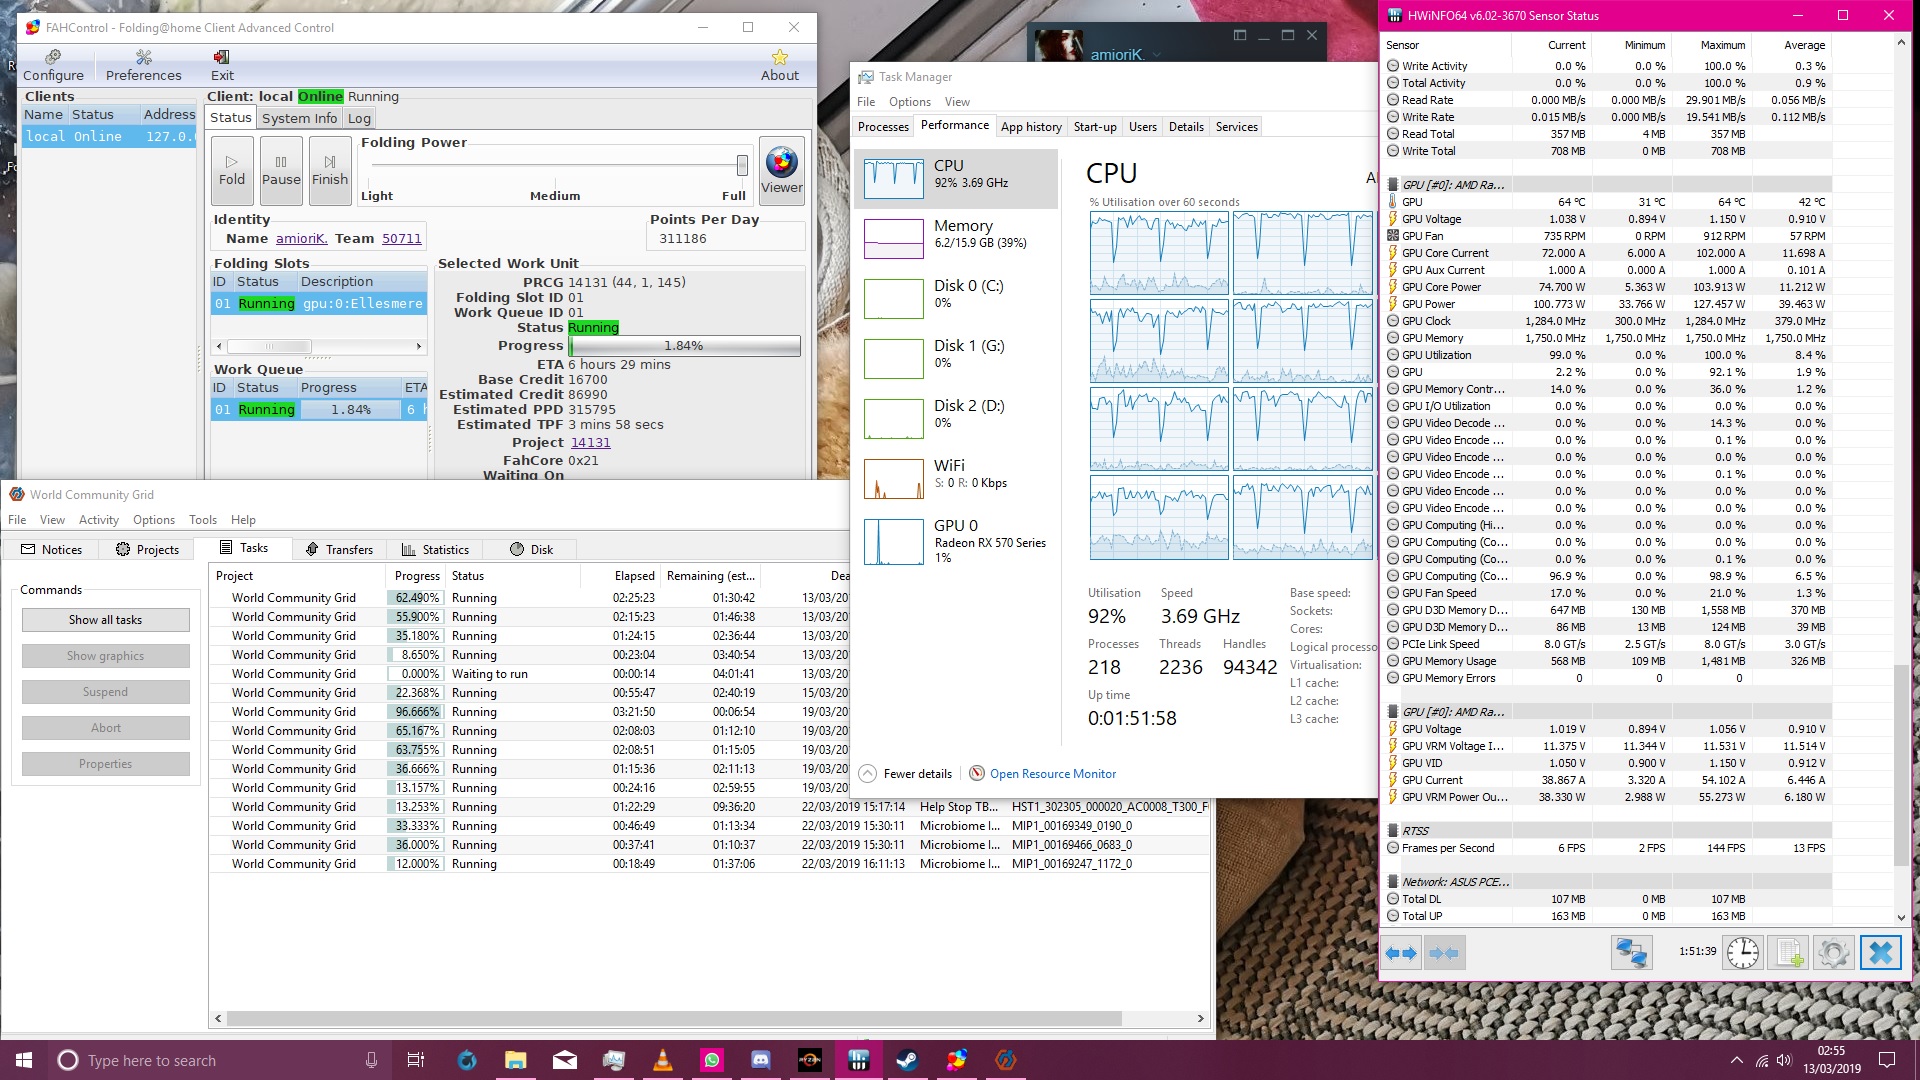
Task: Click the Exit icon in FAHControl
Action: [x=222, y=66]
